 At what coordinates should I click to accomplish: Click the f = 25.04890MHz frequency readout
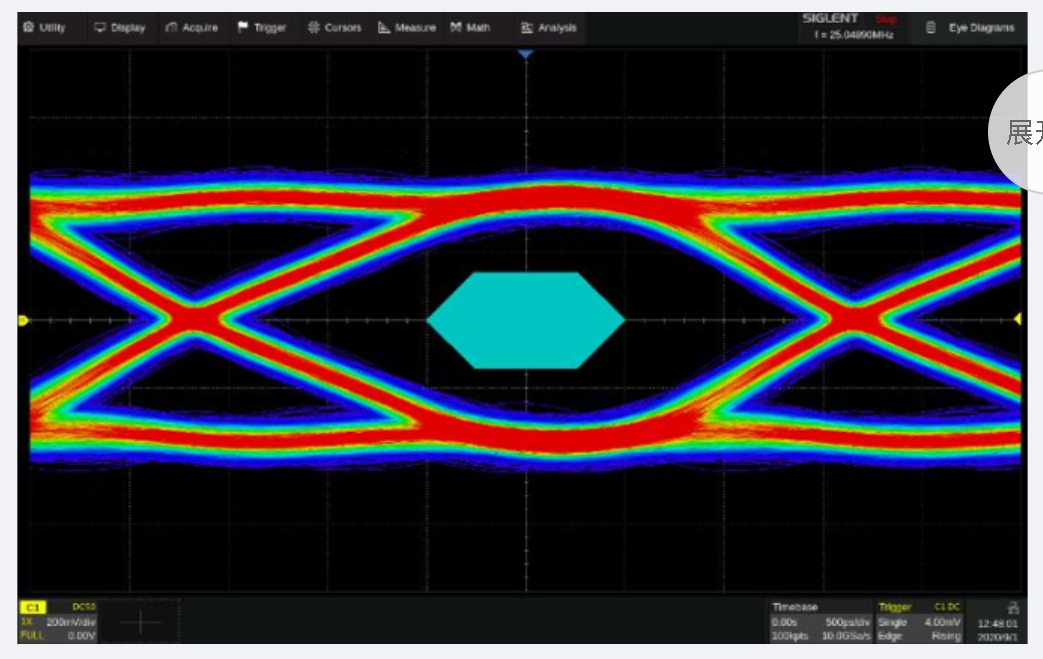(x=853, y=35)
